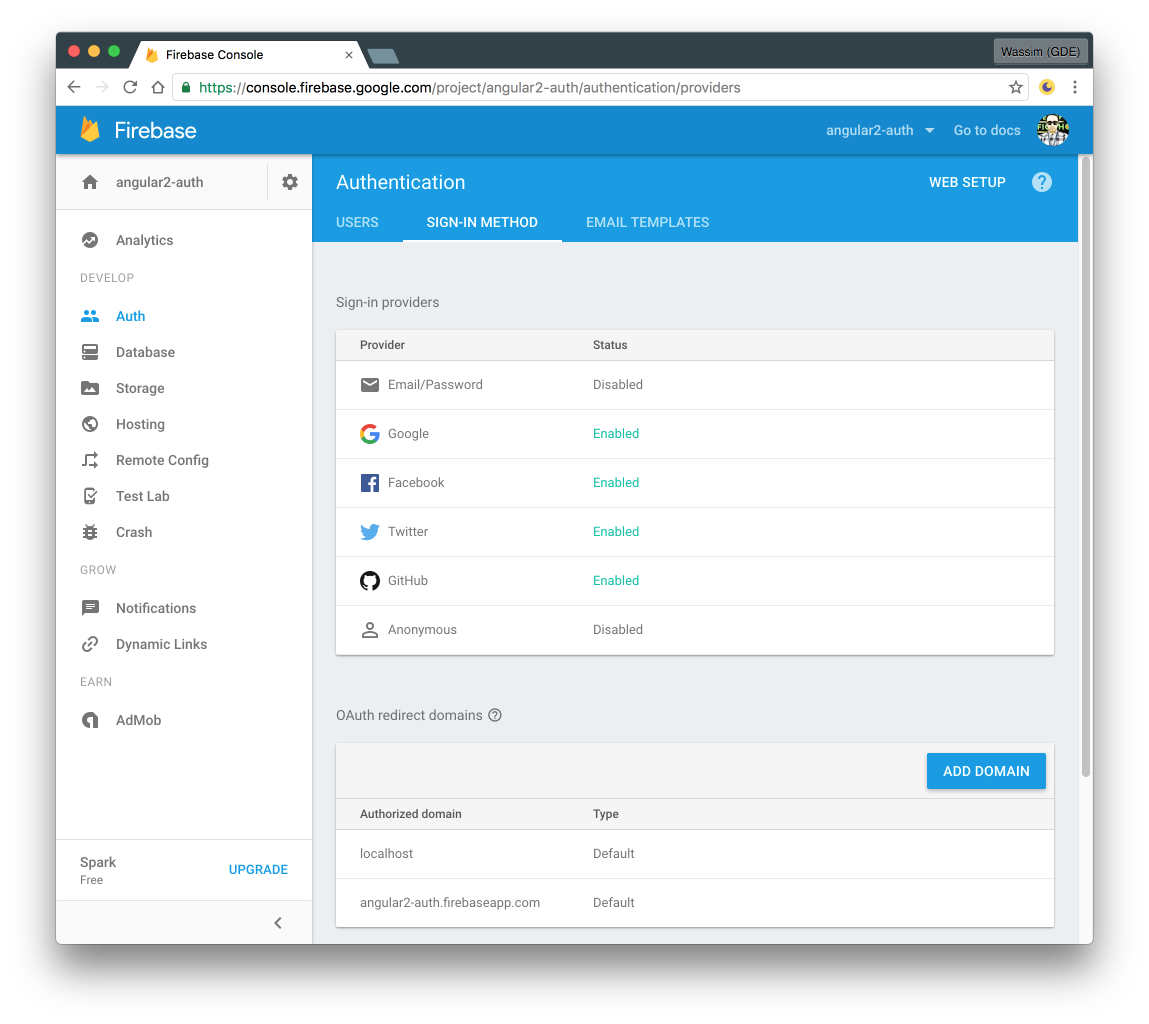The image size is (1149, 1024).
Task: Open the Authentication help question icon
Action: (x=1041, y=182)
